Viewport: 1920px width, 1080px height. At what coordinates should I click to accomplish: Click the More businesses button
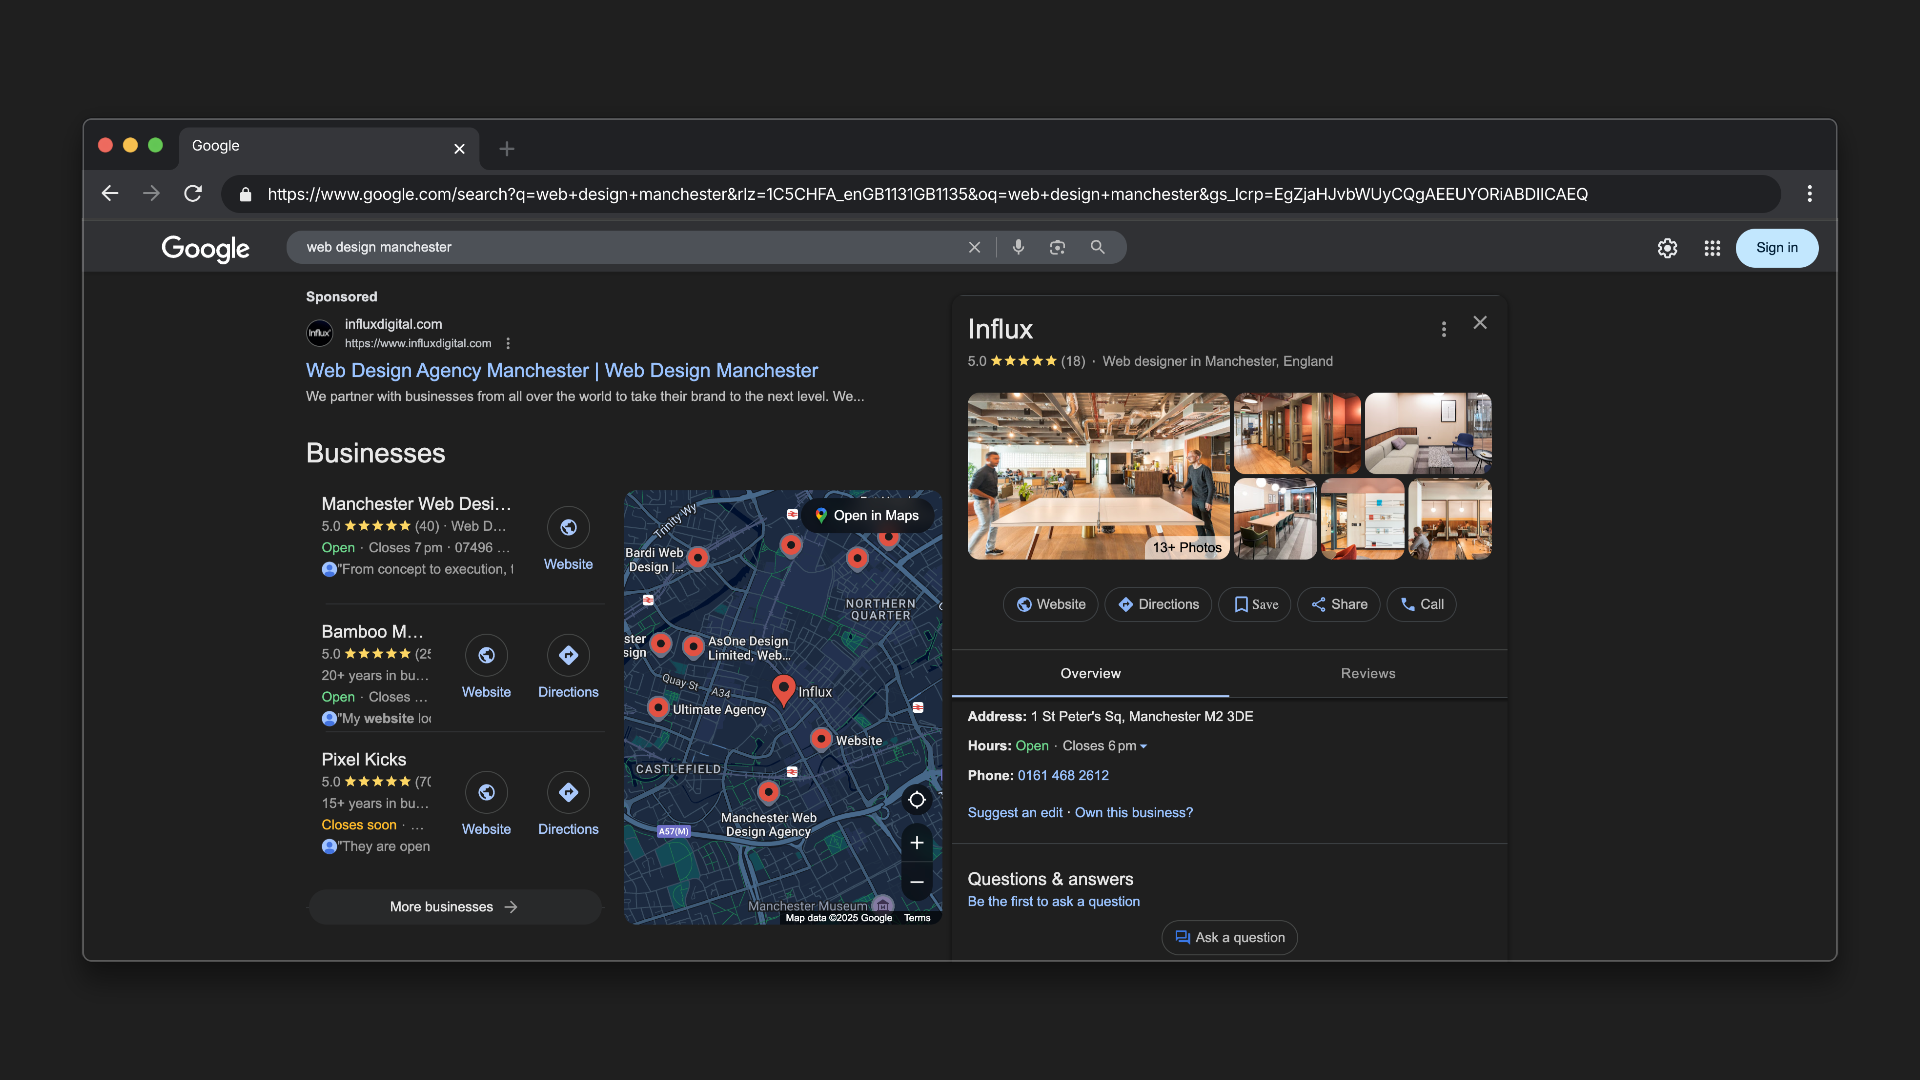click(455, 907)
